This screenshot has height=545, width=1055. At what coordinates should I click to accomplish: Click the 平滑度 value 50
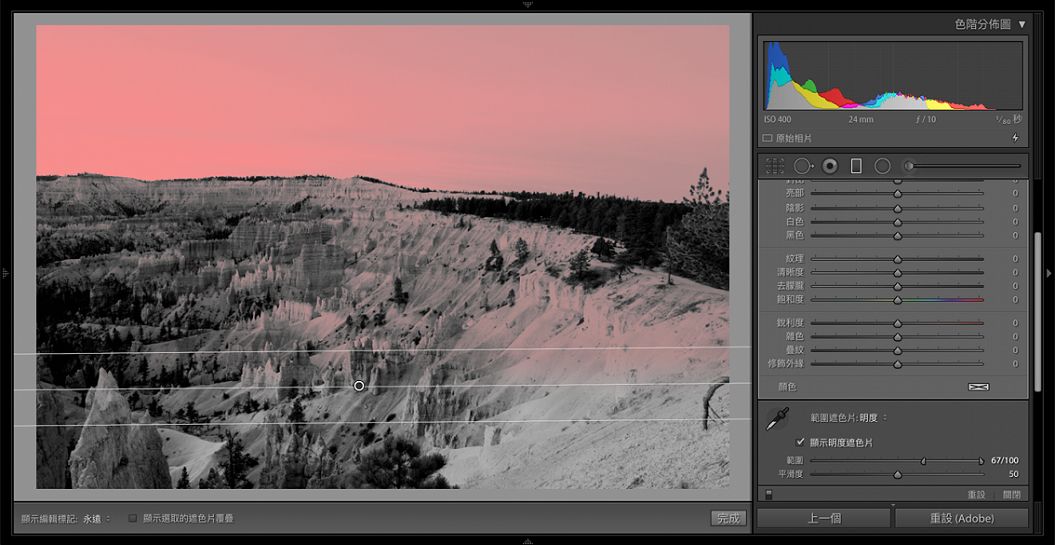[1013, 474]
